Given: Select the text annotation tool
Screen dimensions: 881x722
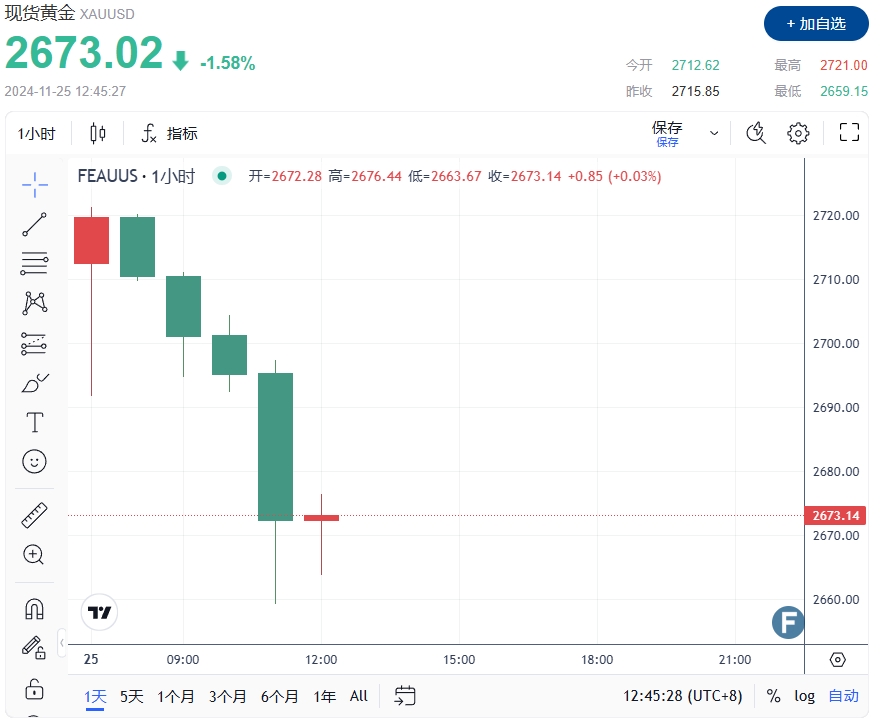Looking at the screenshot, I should [35, 422].
